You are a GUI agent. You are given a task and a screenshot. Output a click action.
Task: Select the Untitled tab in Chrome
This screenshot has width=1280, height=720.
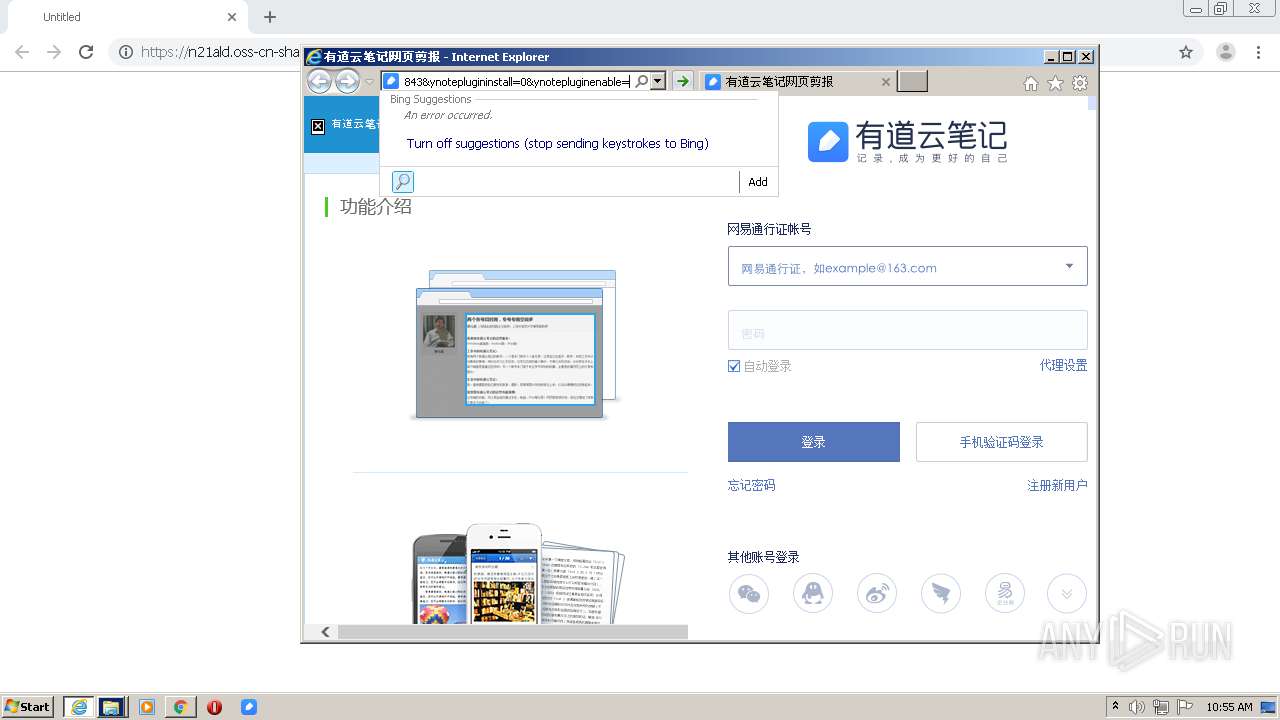point(126,17)
